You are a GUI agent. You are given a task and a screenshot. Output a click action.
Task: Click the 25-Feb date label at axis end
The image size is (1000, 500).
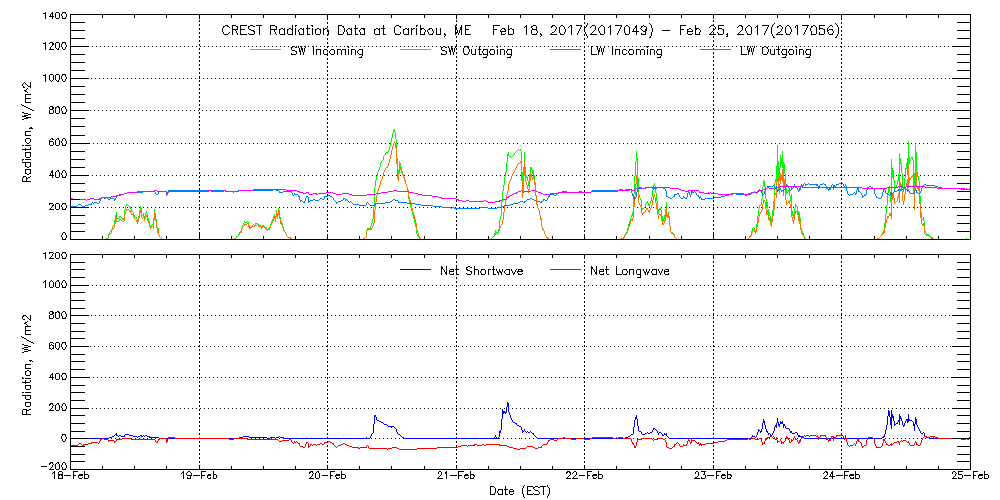tap(968, 477)
